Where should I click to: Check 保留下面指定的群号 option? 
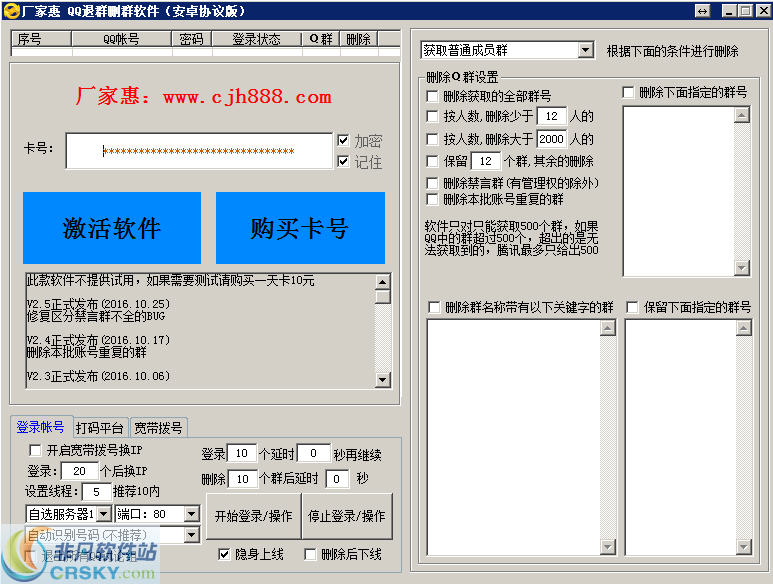click(x=632, y=308)
